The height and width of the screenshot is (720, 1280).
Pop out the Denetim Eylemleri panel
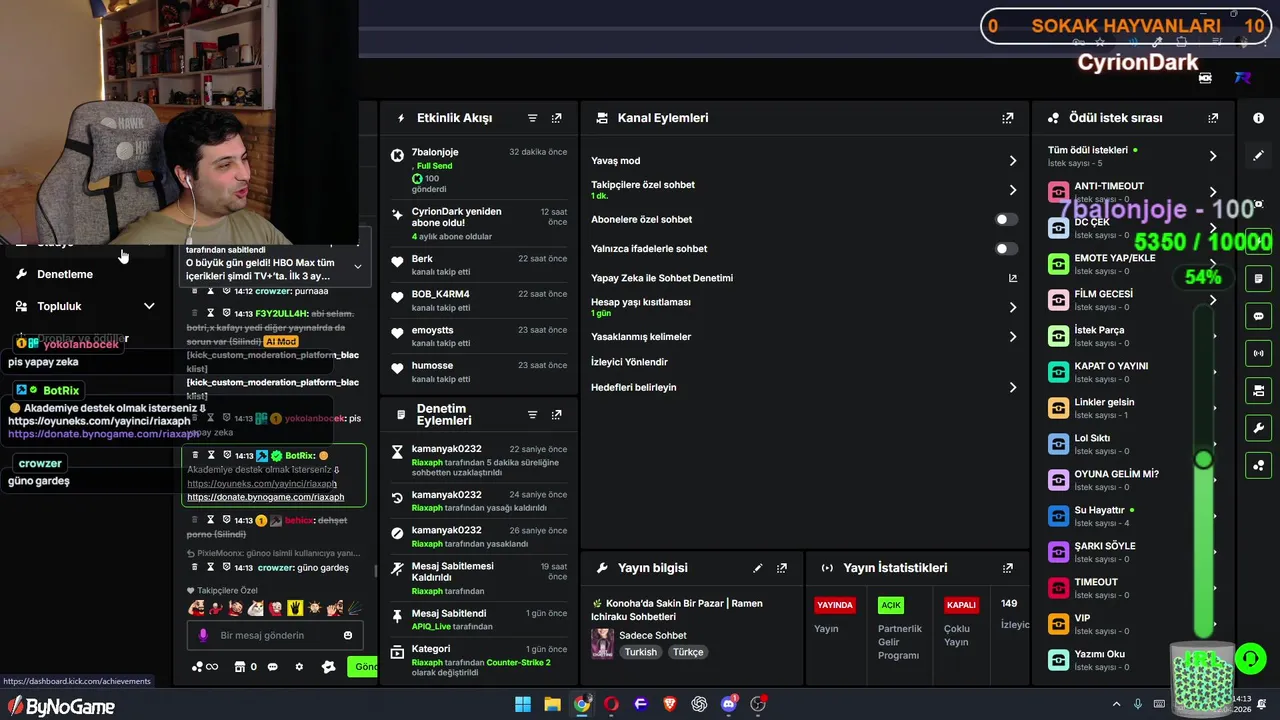click(557, 415)
